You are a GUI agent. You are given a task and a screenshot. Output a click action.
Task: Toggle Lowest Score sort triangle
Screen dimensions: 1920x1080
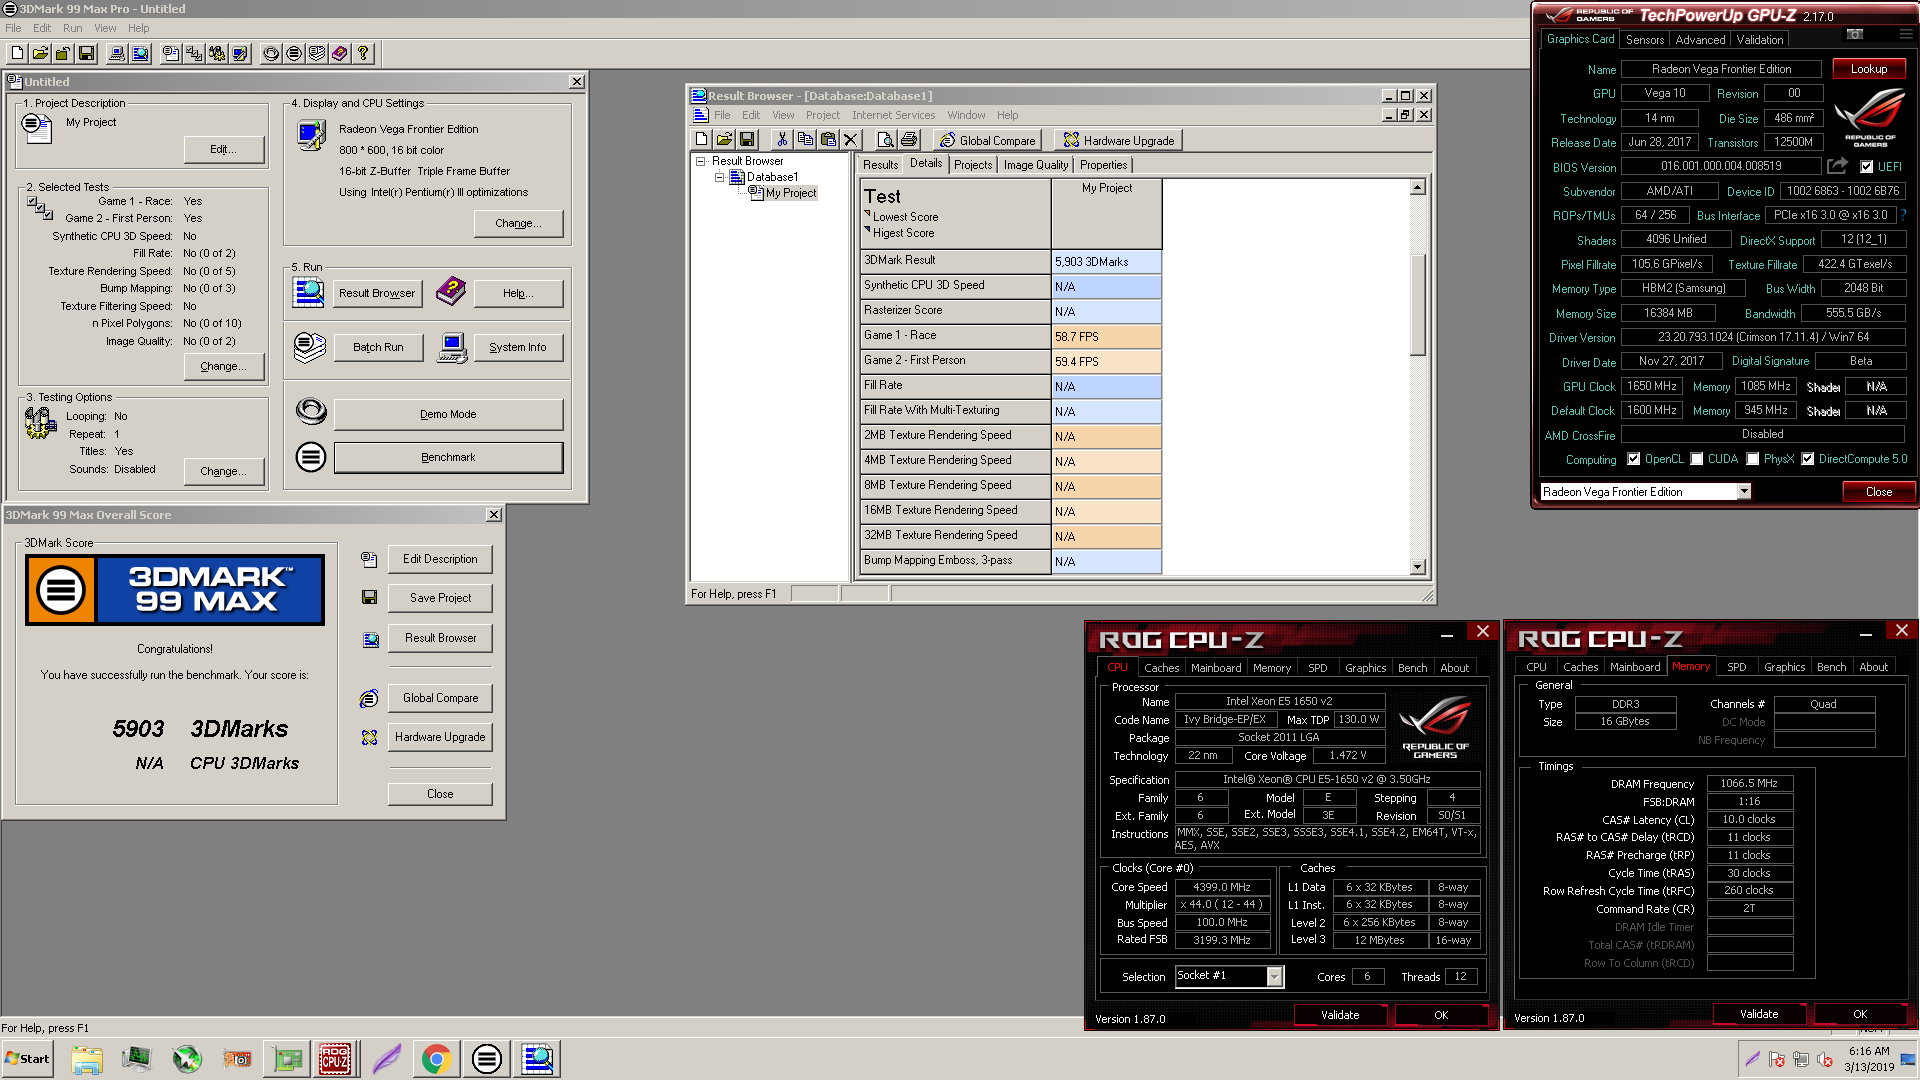click(x=867, y=214)
